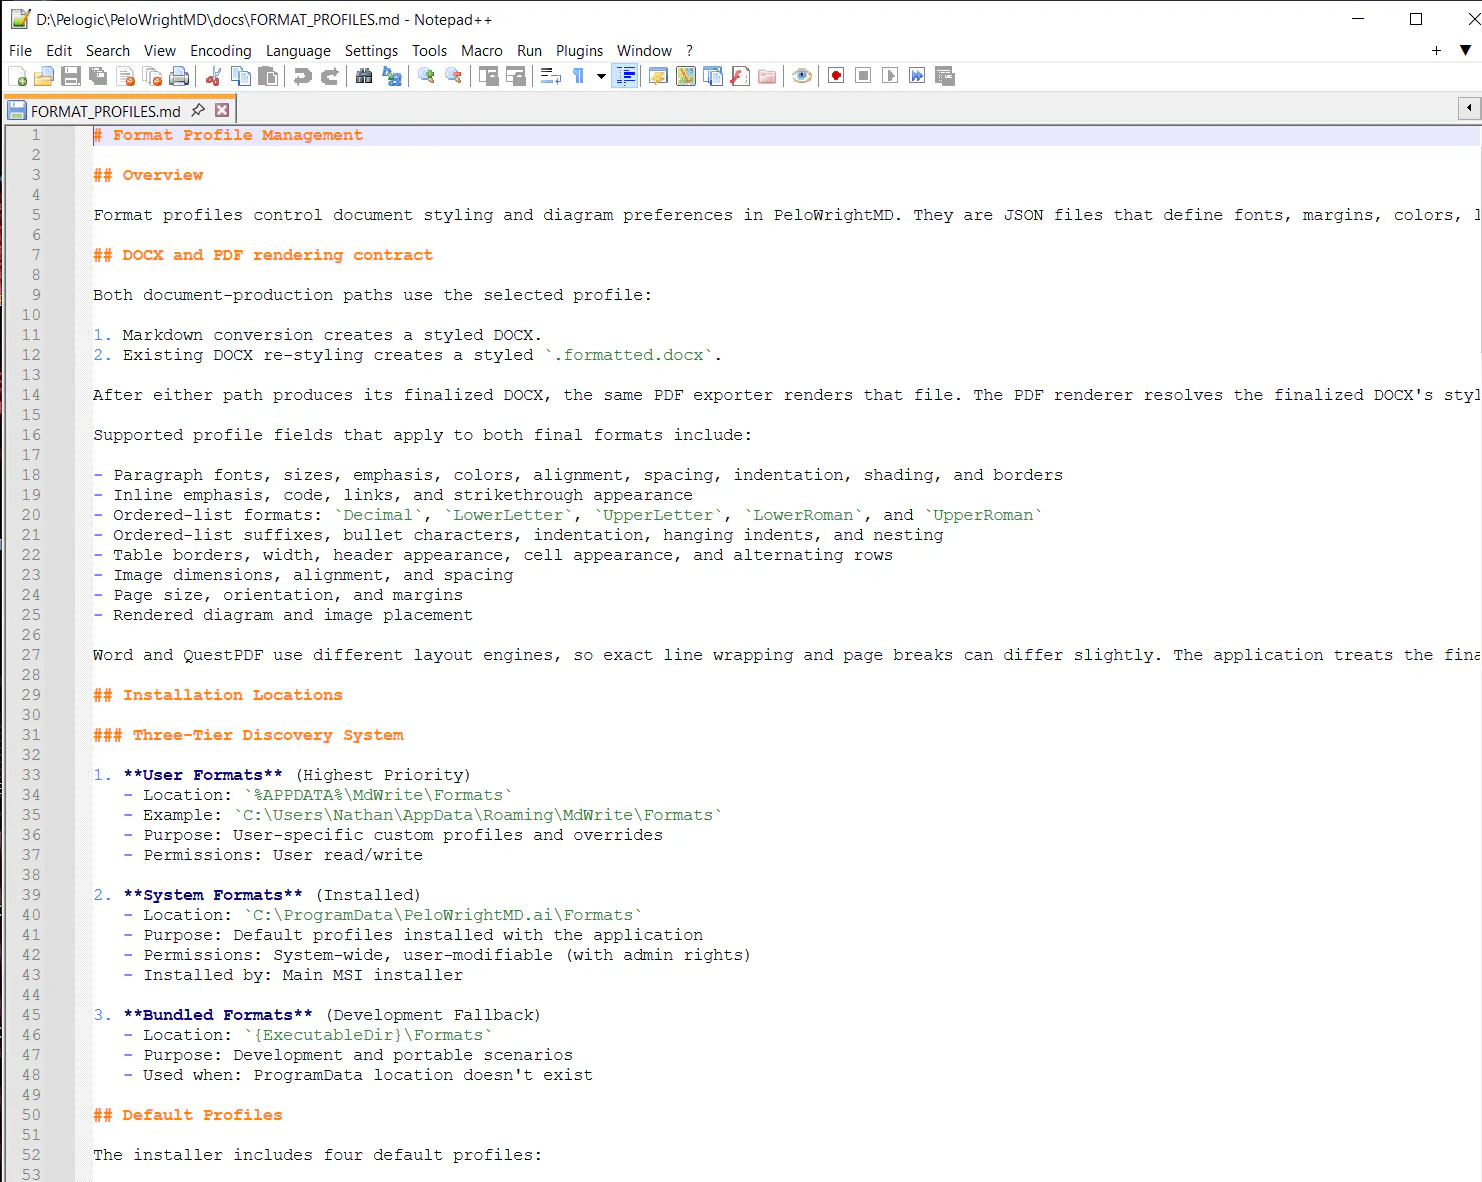Click the tab bar scroll arrow button
This screenshot has width=1482, height=1182.
tap(1469, 107)
